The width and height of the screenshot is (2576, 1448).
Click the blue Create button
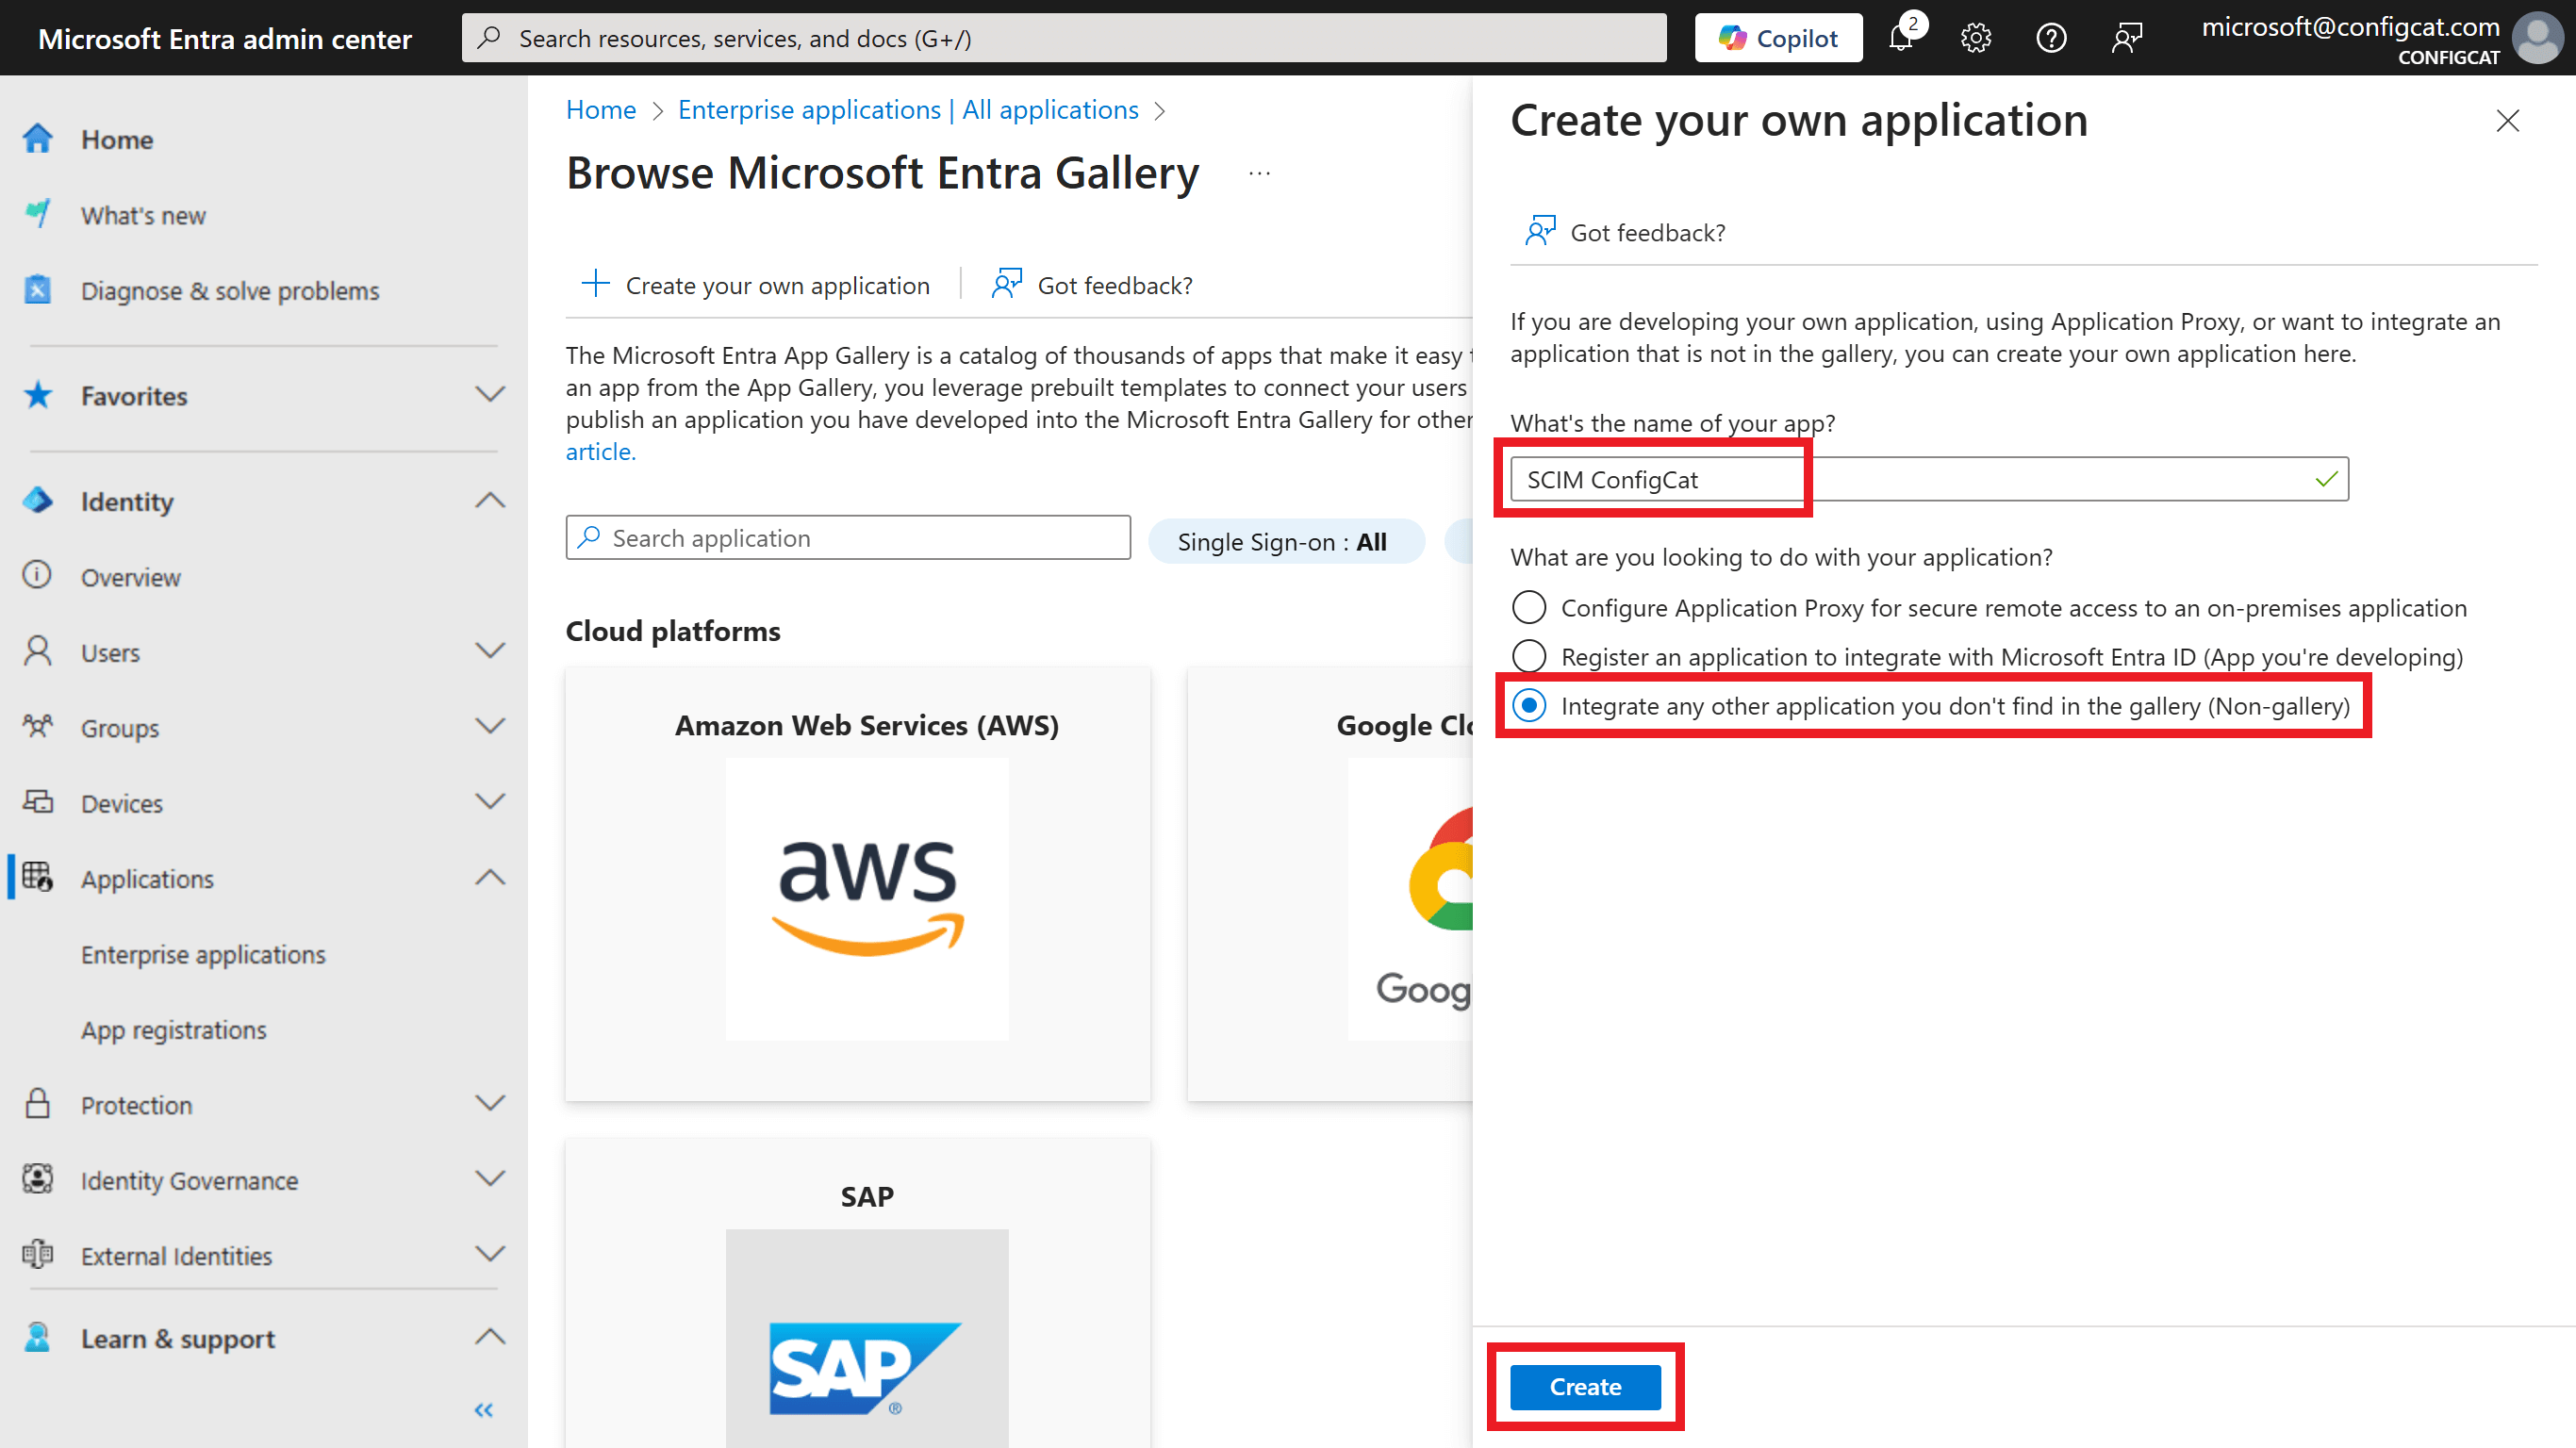click(x=1585, y=1386)
